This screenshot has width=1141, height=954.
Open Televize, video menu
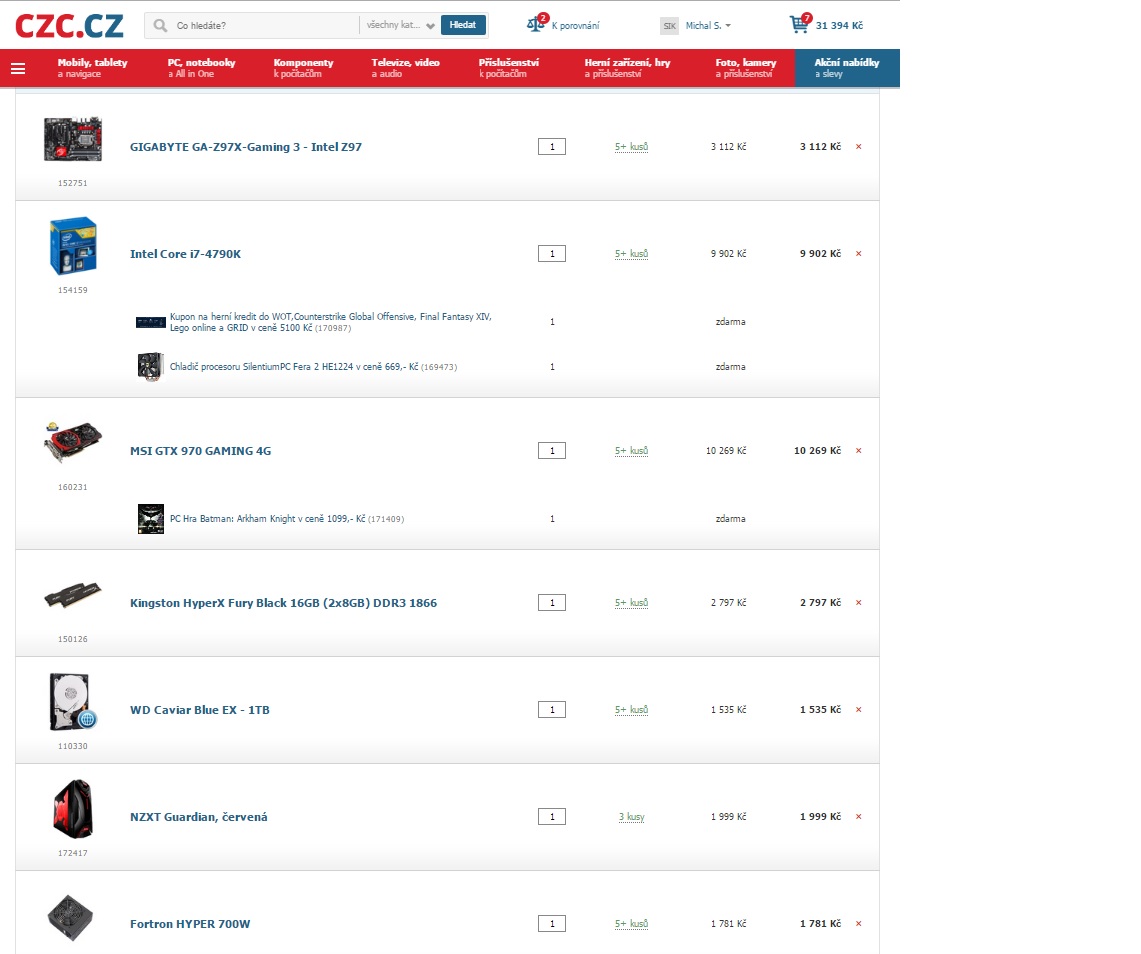point(405,68)
